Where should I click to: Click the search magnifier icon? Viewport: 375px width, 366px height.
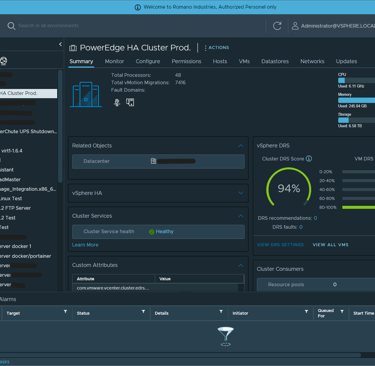pyautogui.click(x=11, y=26)
